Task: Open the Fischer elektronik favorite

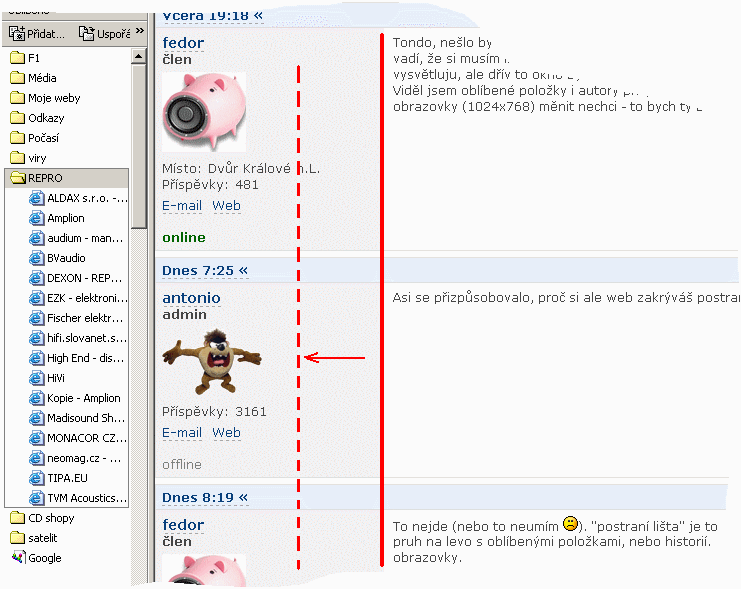Action: click(x=76, y=318)
